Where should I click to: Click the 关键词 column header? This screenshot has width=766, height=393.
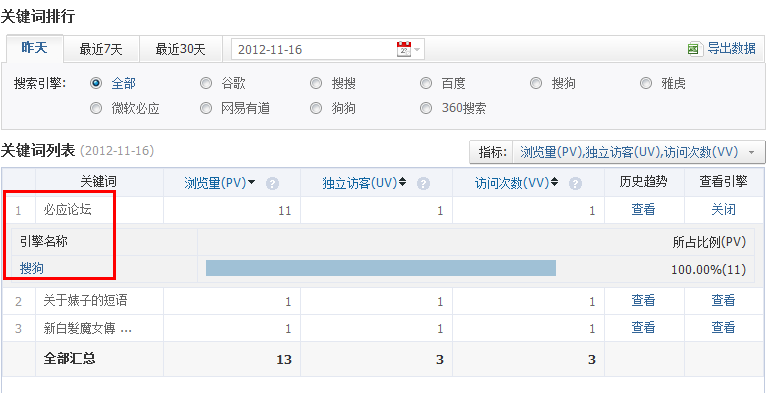coord(99,182)
